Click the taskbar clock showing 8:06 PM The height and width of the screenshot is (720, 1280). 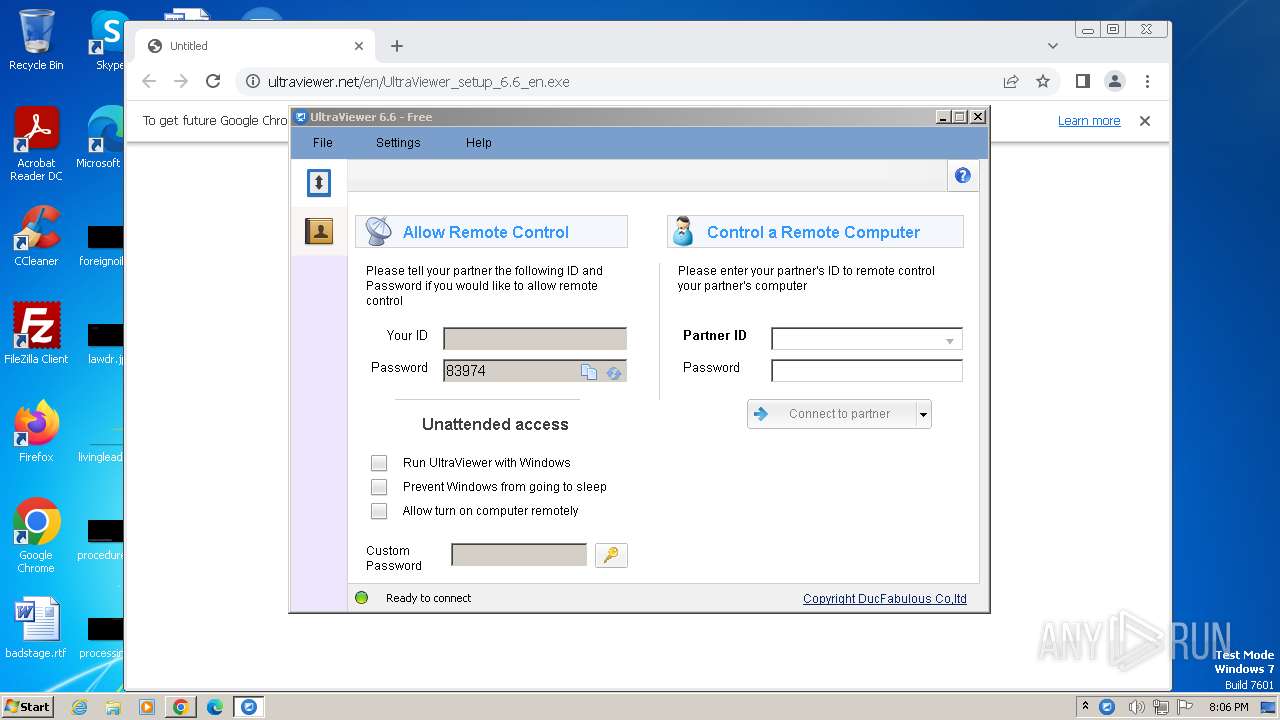(x=1228, y=707)
